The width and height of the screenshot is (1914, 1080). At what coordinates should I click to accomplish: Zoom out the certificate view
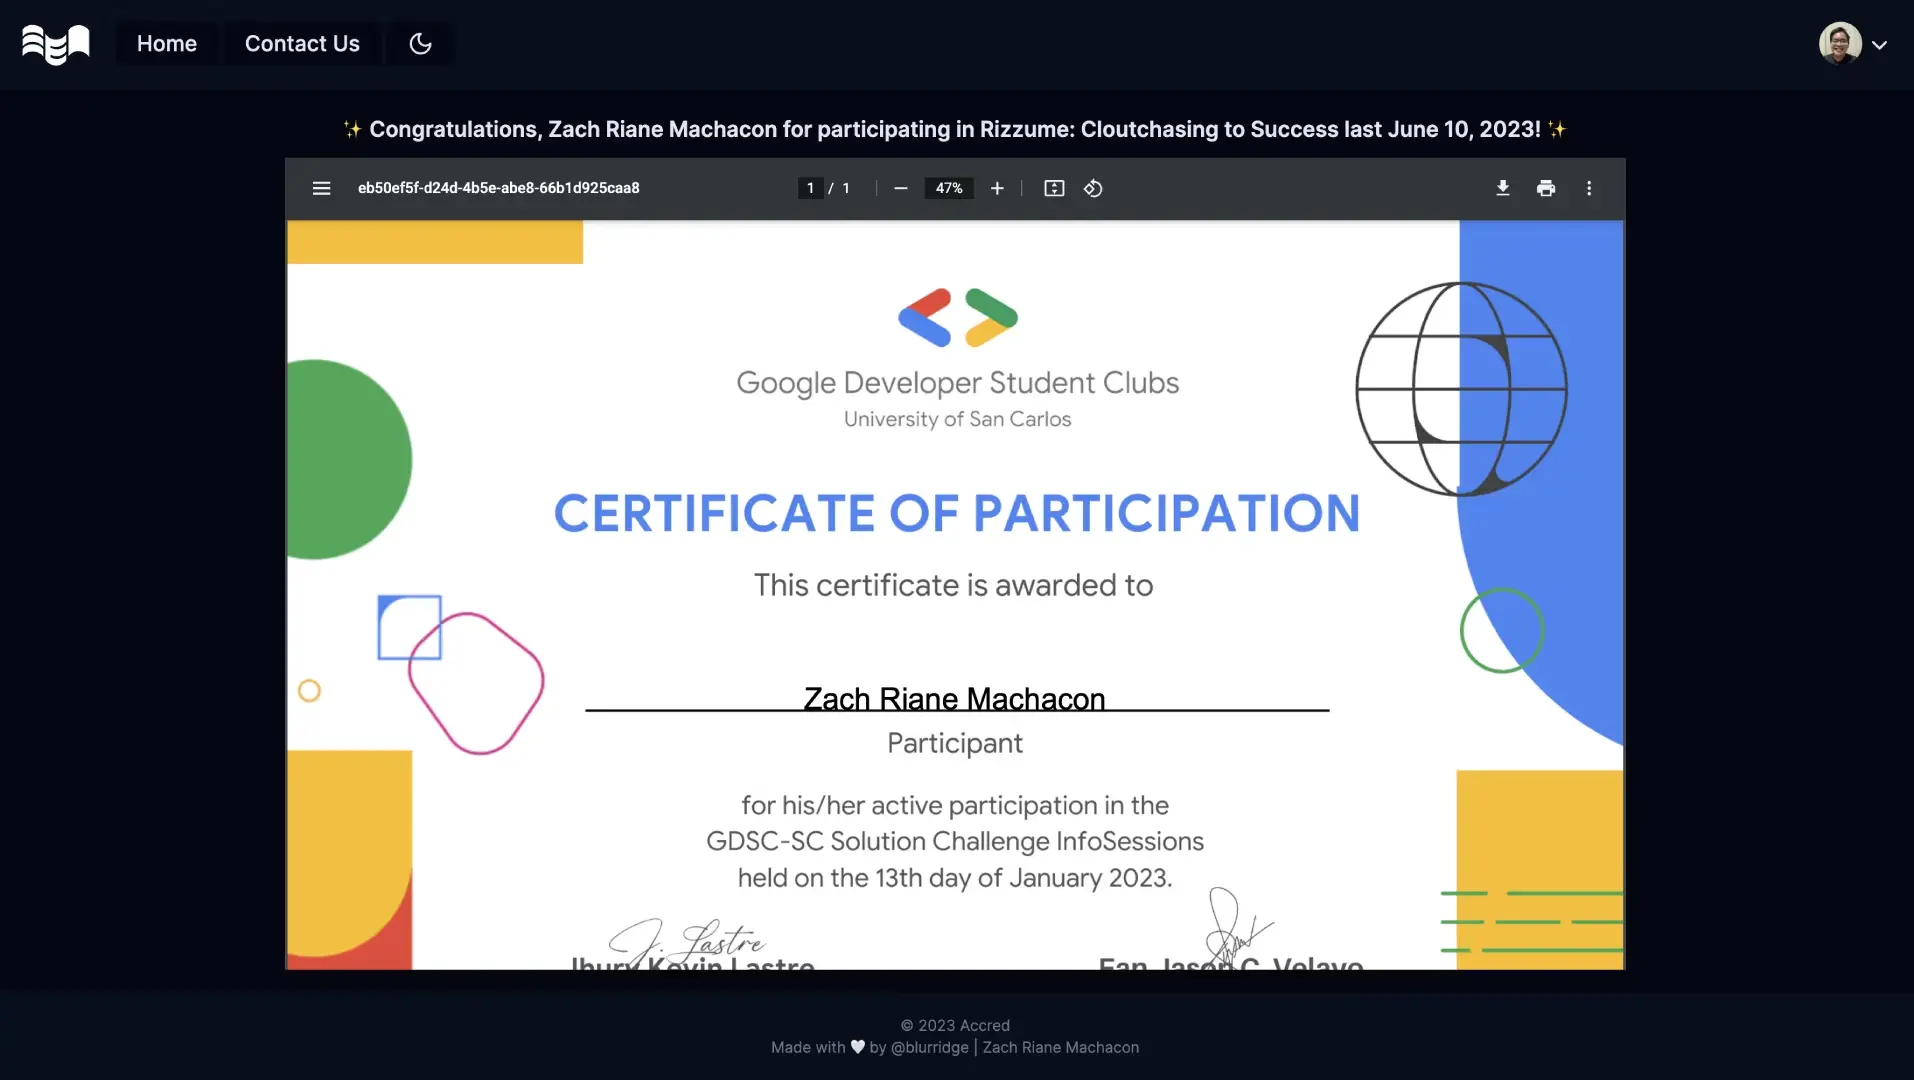coord(900,188)
